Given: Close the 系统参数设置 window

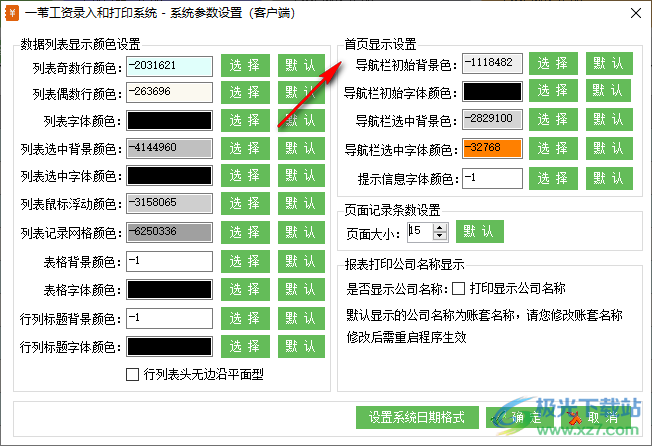Looking at the screenshot, I should tap(635, 13).
